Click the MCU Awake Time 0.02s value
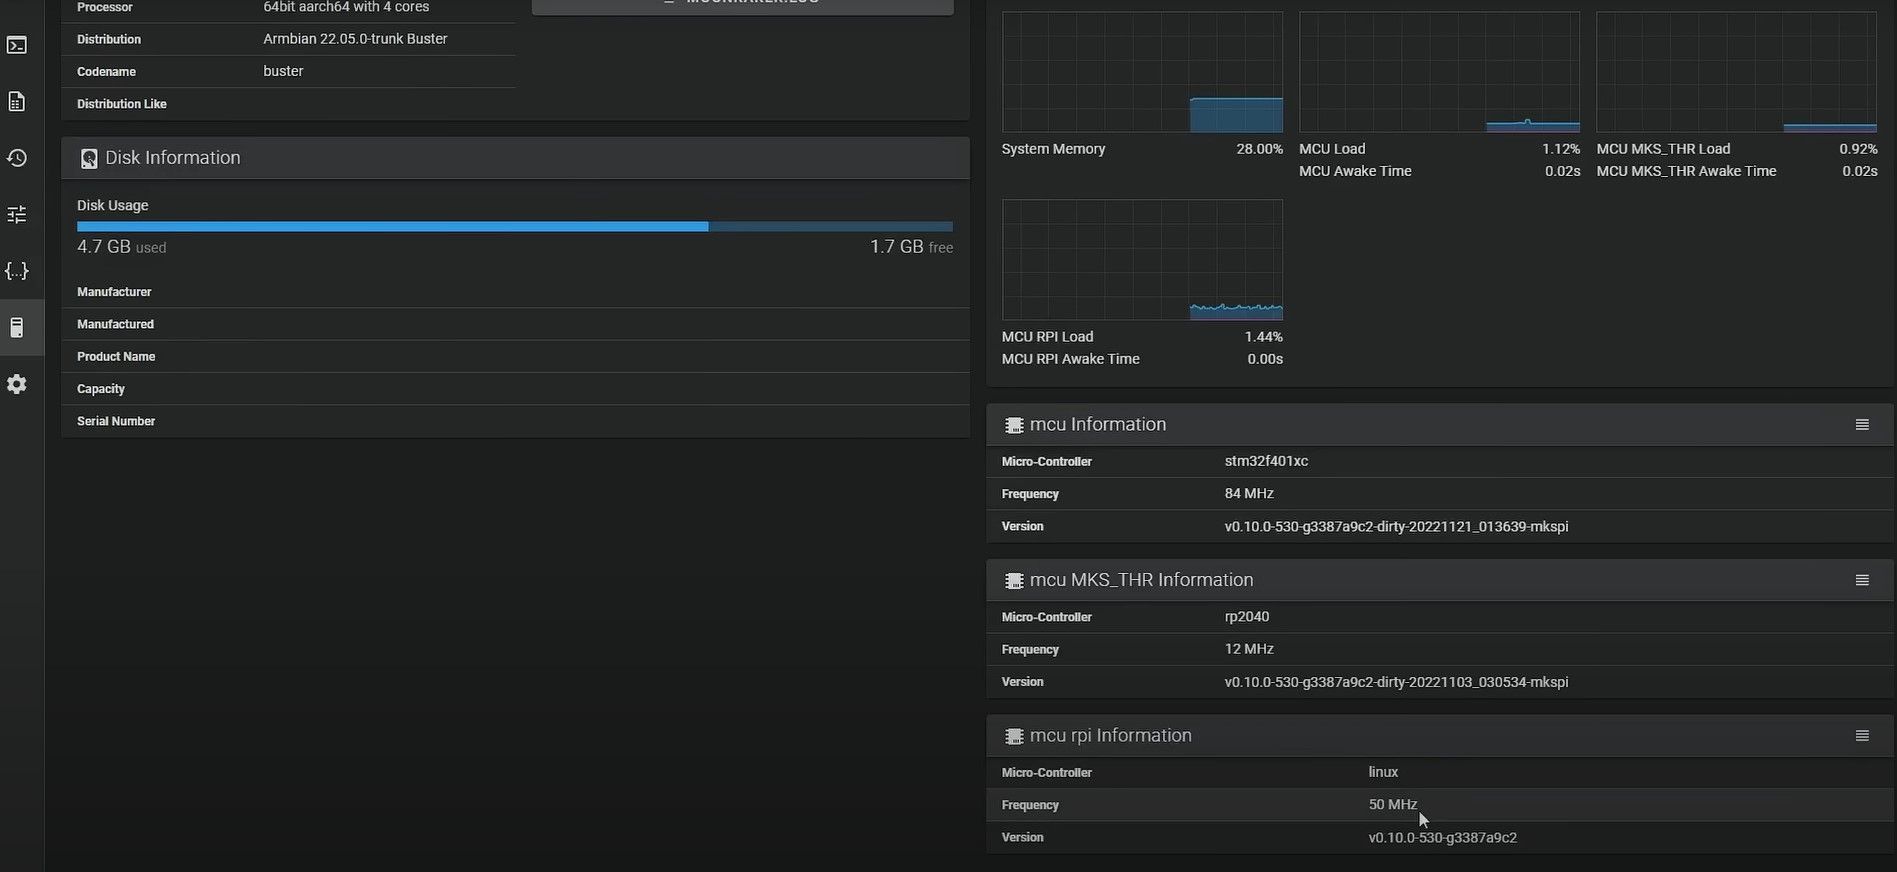The width and height of the screenshot is (1897, 872). coord(1563,171)
